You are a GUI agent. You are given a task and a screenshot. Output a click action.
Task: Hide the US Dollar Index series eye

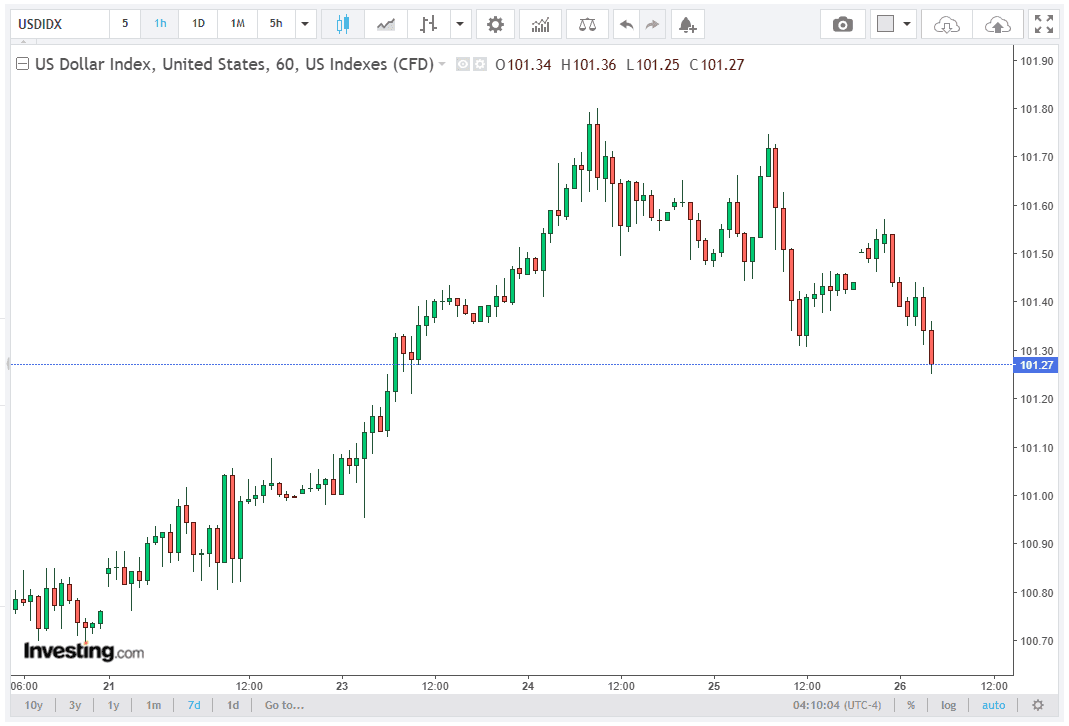(463, 65)
